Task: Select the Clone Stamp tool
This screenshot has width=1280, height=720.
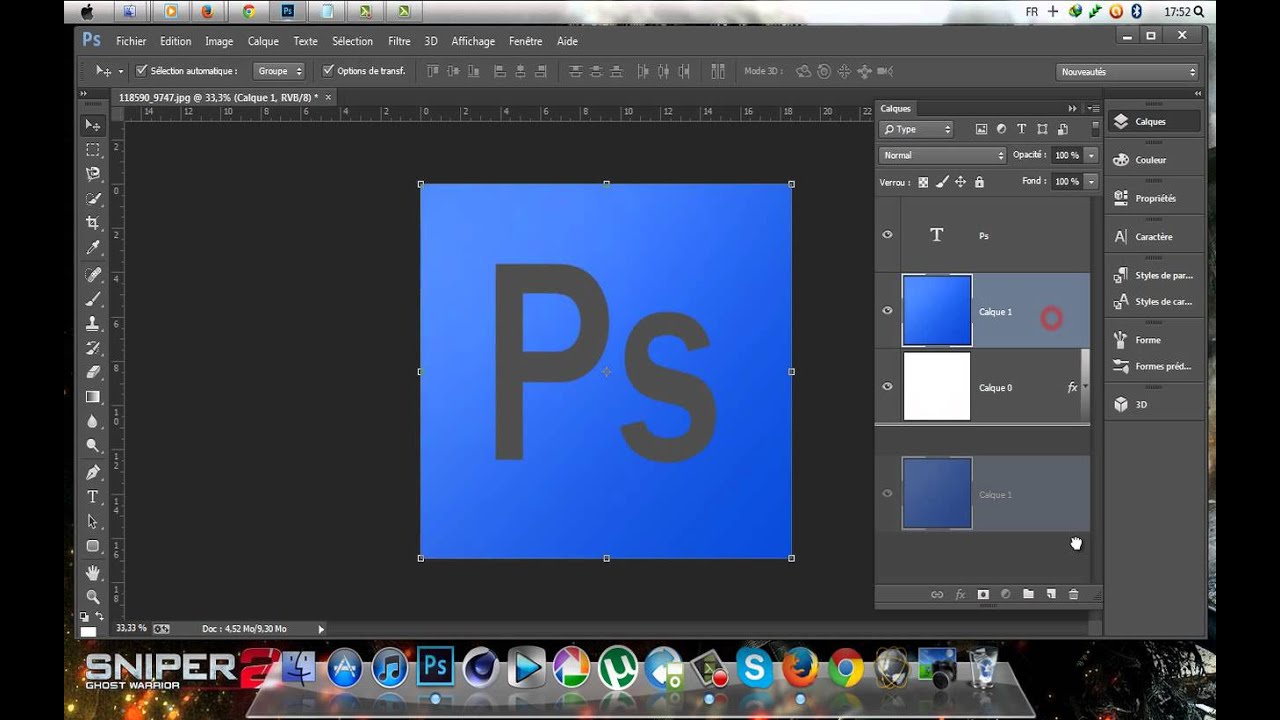Action: (x=93, y=323)
